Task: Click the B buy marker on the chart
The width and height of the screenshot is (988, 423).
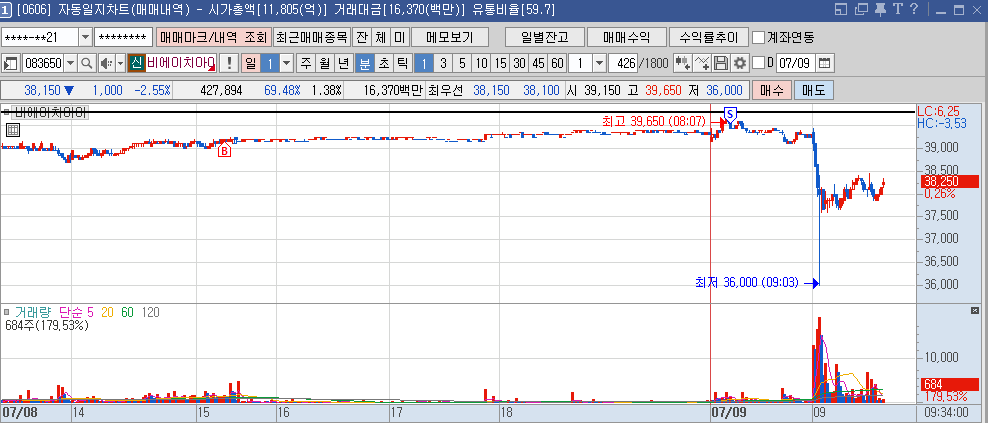Action: point(224,151)
